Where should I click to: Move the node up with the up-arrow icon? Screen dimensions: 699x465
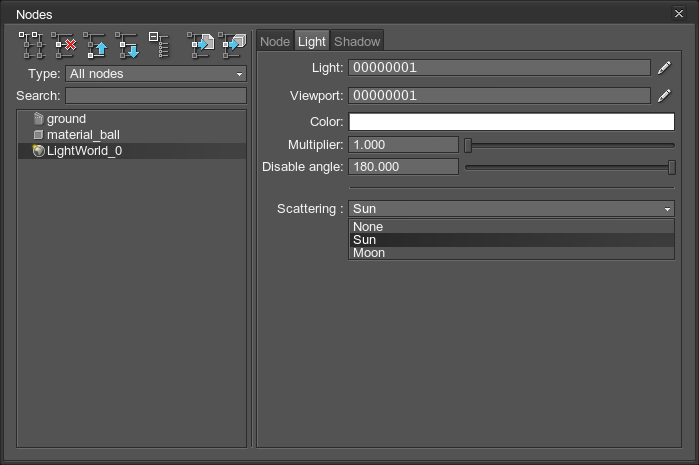pos(97,45)
